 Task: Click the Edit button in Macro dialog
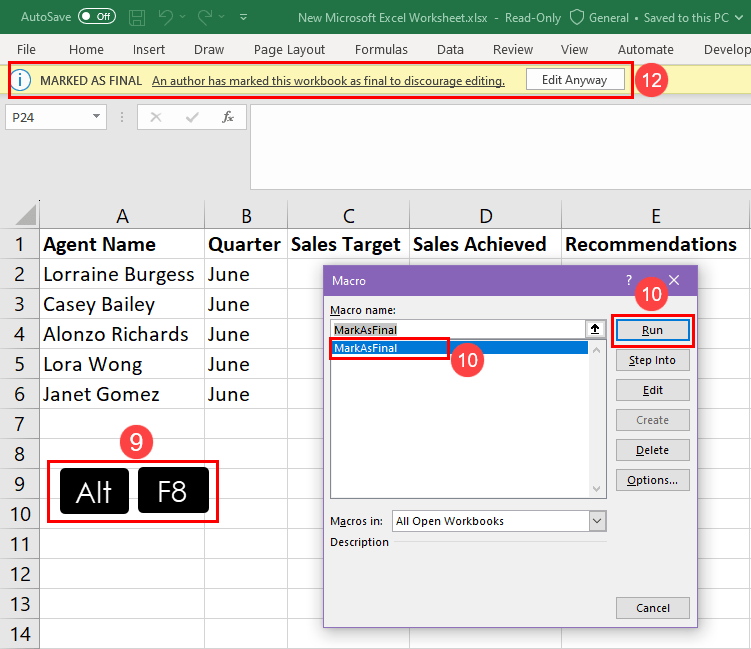652,390
